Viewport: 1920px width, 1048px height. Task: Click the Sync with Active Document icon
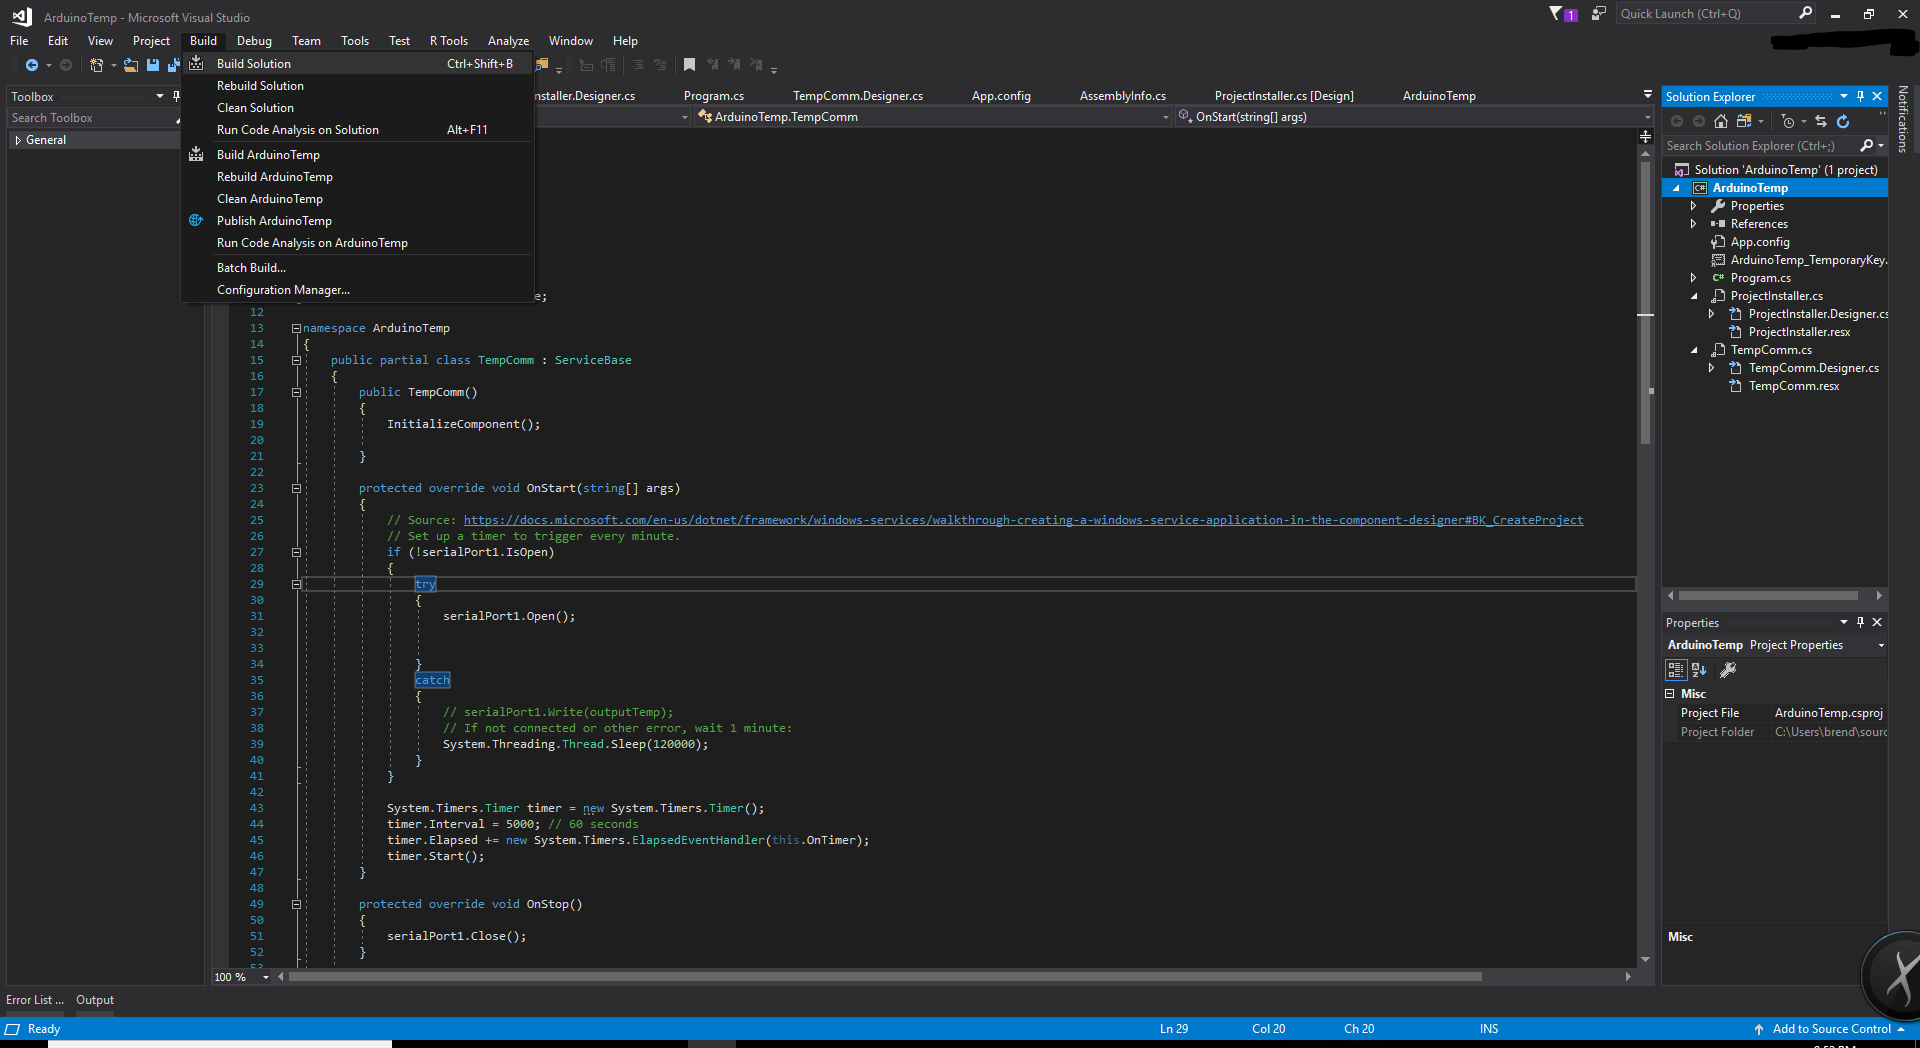click(1821, 121)
